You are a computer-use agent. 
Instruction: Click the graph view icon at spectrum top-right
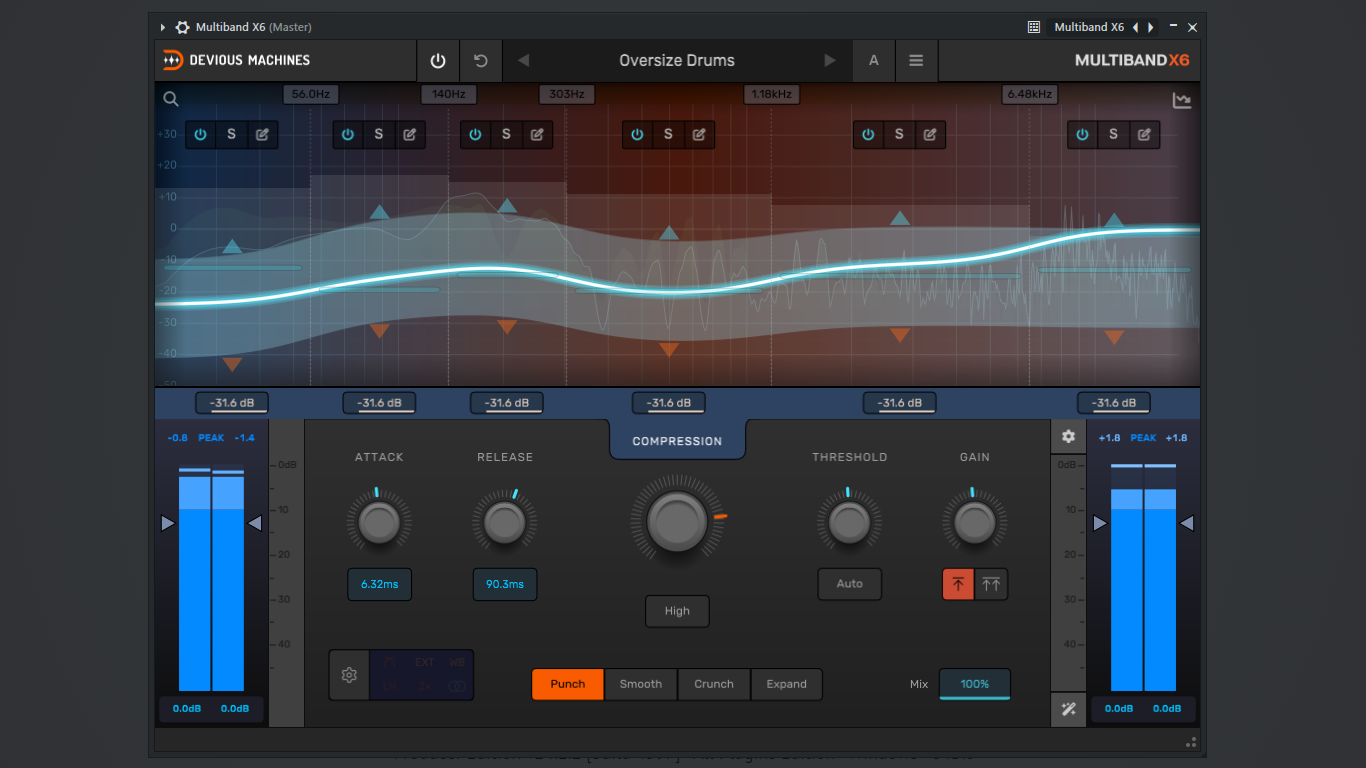[x=1182, y=100]
